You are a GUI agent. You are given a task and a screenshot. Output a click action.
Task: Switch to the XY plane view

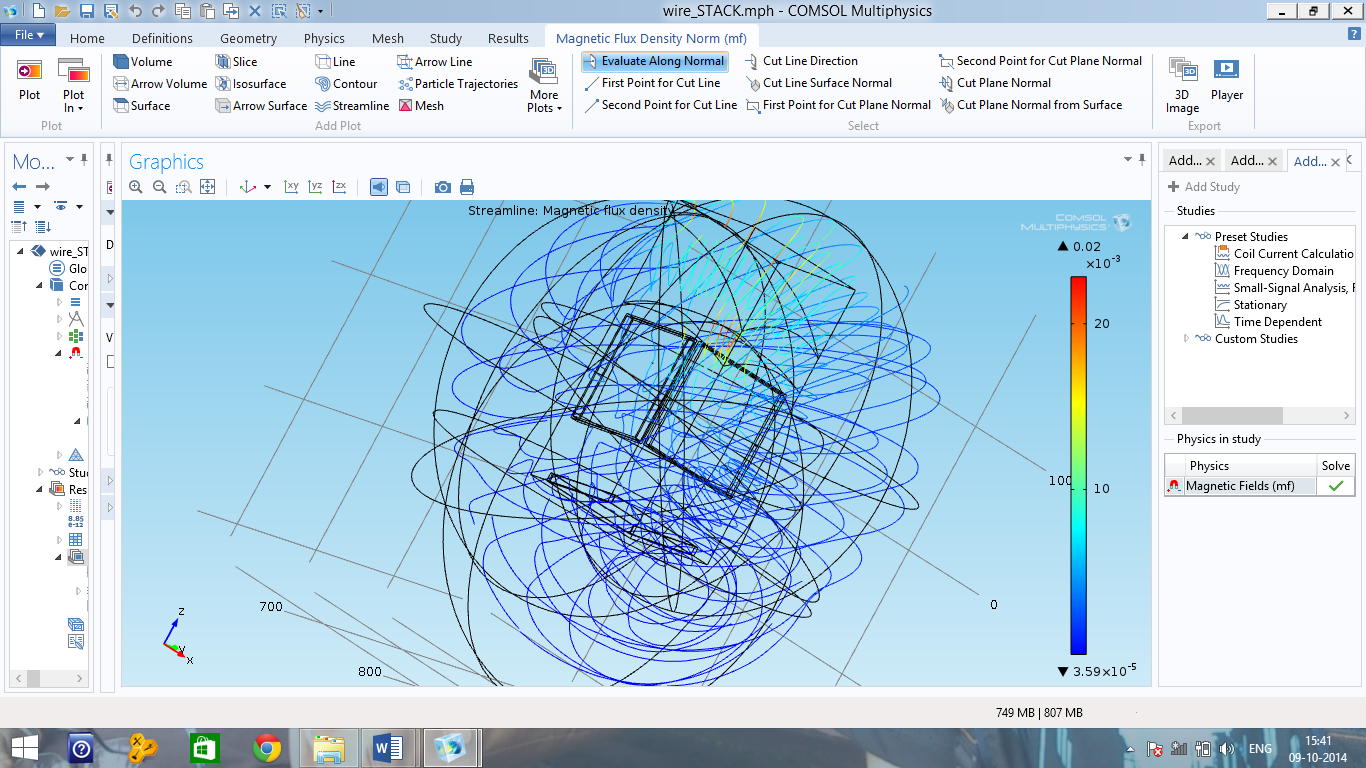[291, 187]
